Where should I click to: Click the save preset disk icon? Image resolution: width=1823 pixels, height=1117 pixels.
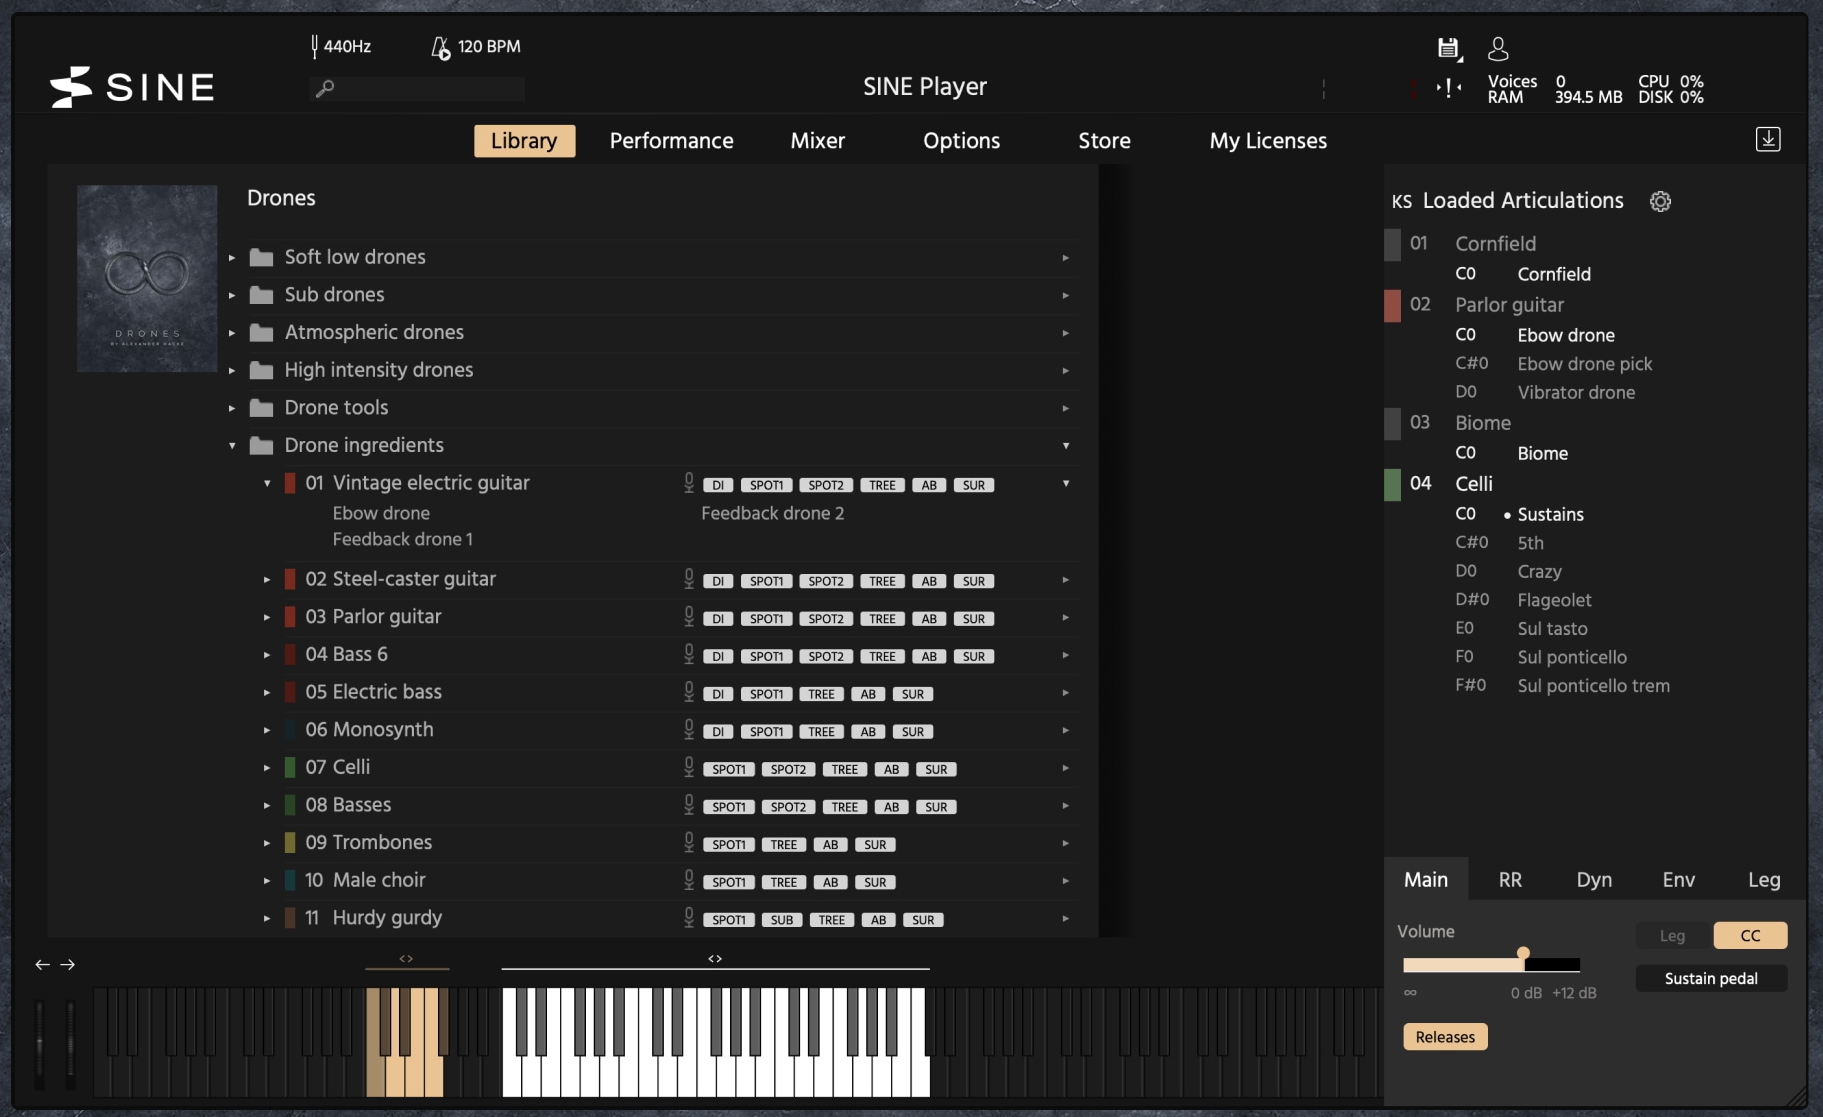[x=1448, y=48]
